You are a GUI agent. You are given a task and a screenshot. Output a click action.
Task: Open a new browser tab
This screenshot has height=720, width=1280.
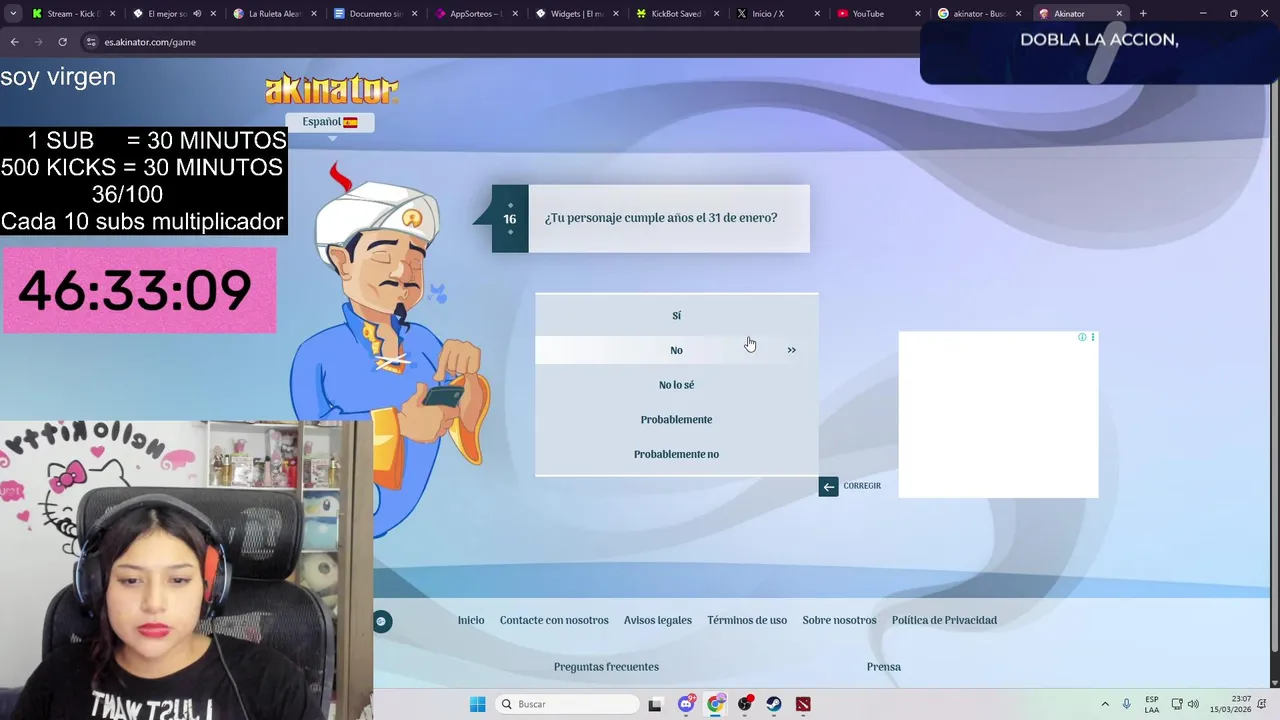click(1143, 14)
